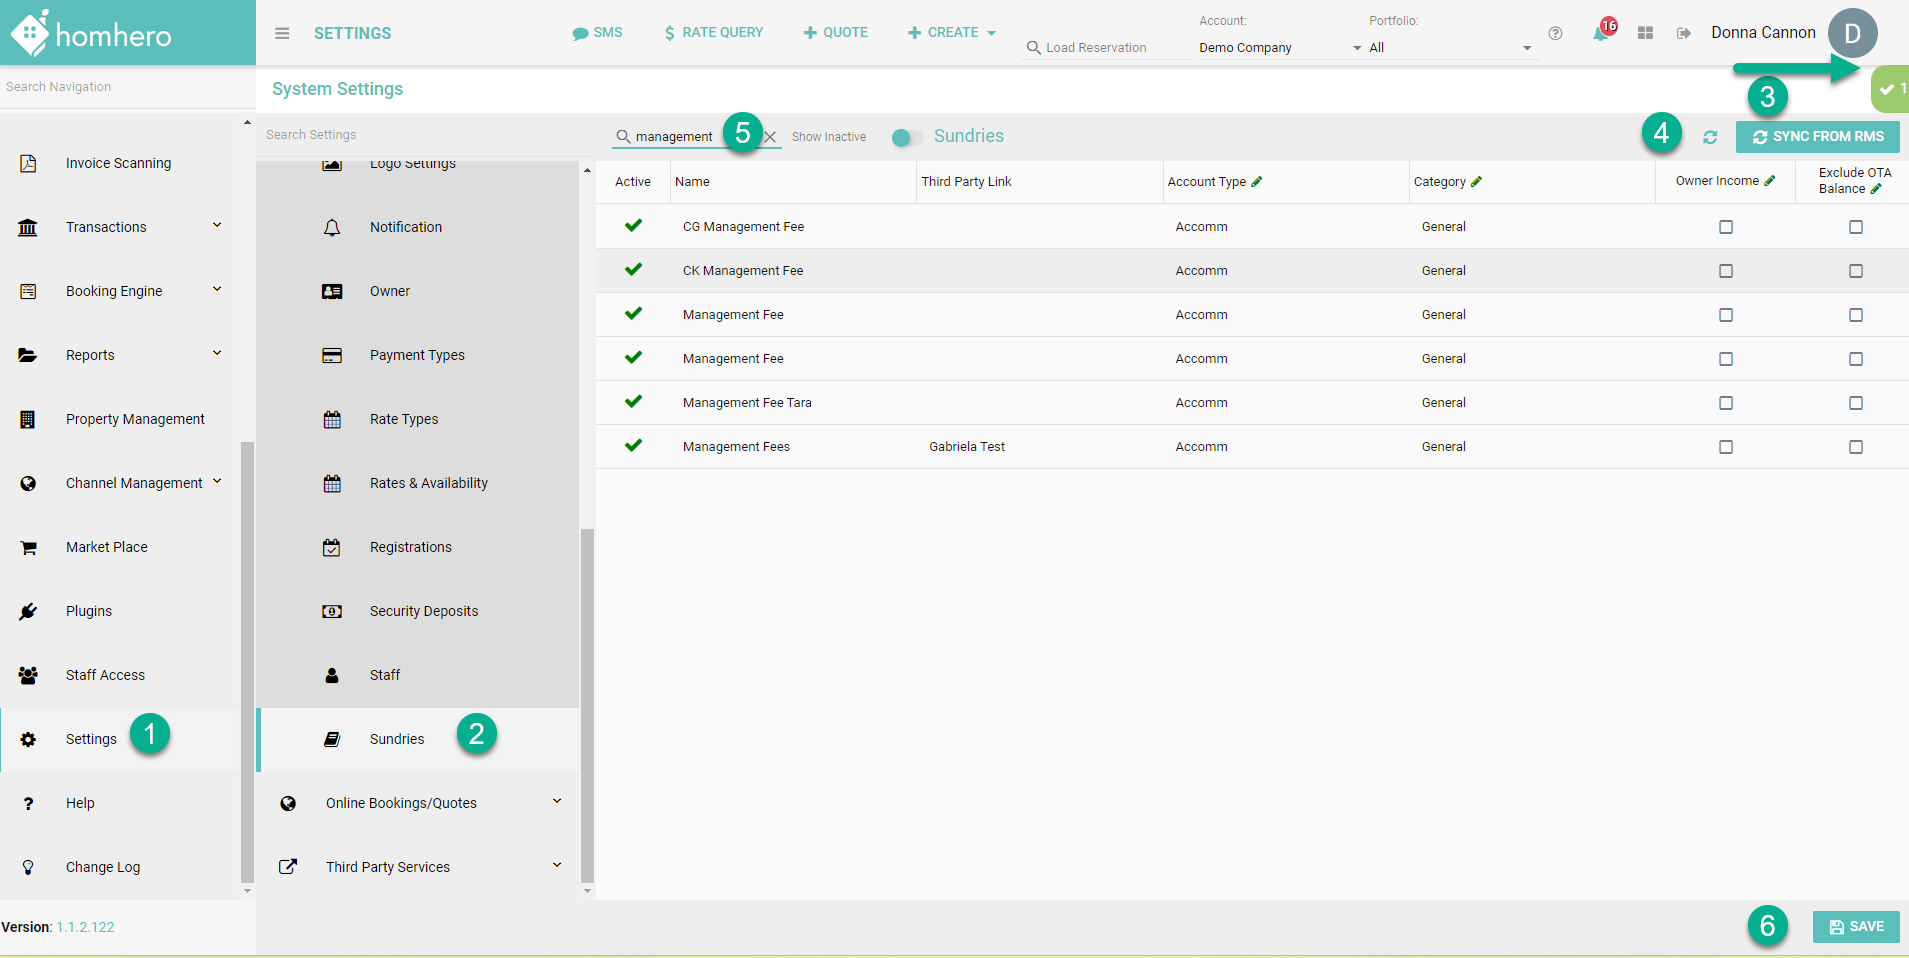The height and width of the screenshot is (958, 1909).
Task: Click the Category column pencil icon
Action: [x=1476, y=181]
